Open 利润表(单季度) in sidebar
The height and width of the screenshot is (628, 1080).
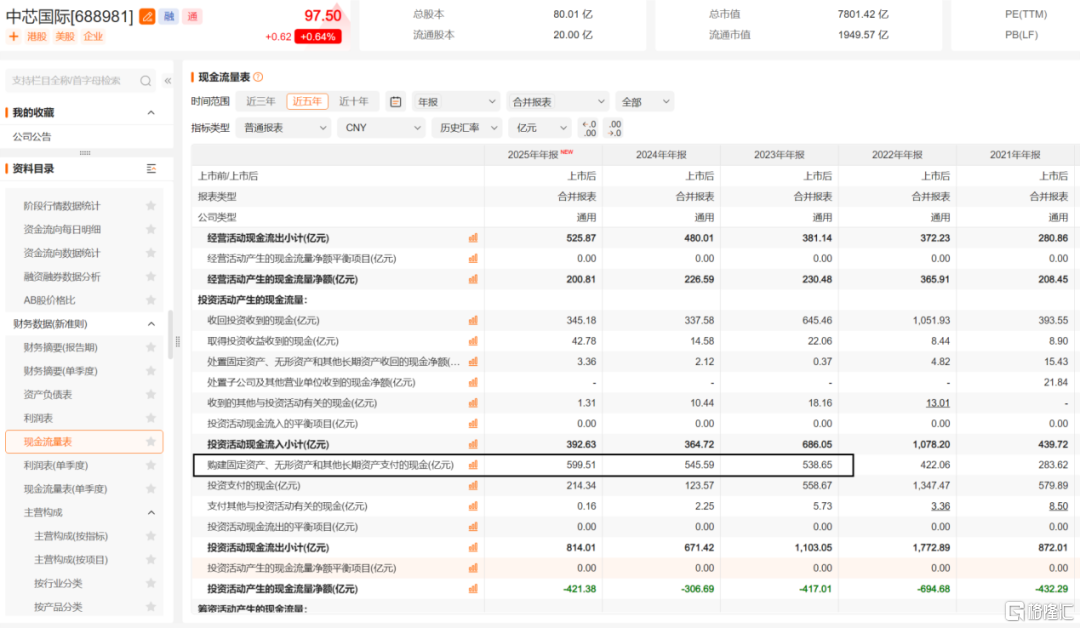pos(56,465)
